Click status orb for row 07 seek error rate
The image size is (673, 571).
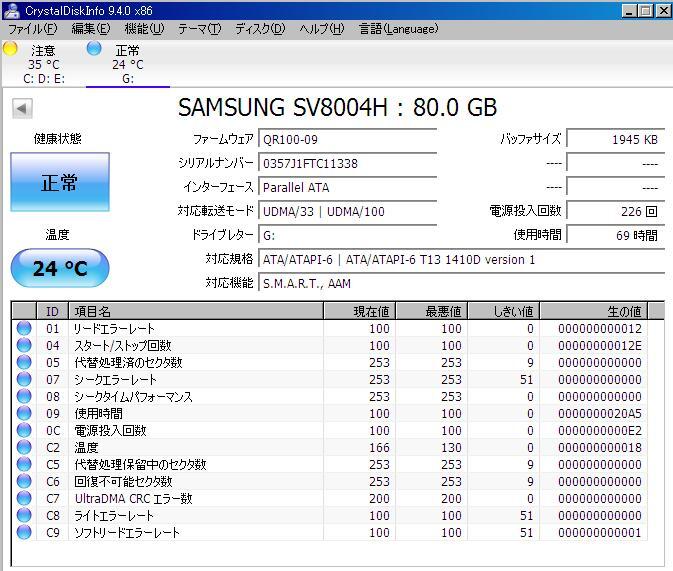[x=24, y=380]
